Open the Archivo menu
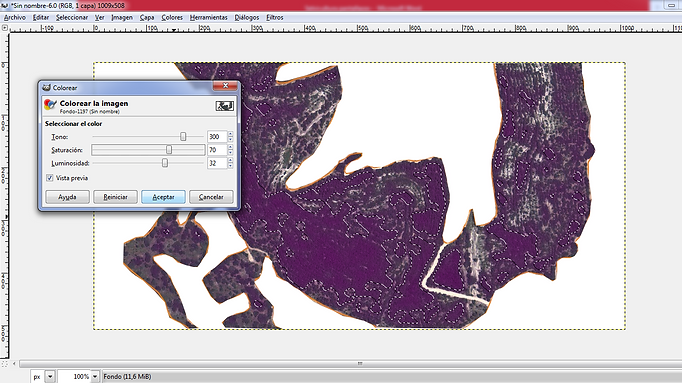The width and height of the screenshot is (682, 383). [x=15, y=17]
